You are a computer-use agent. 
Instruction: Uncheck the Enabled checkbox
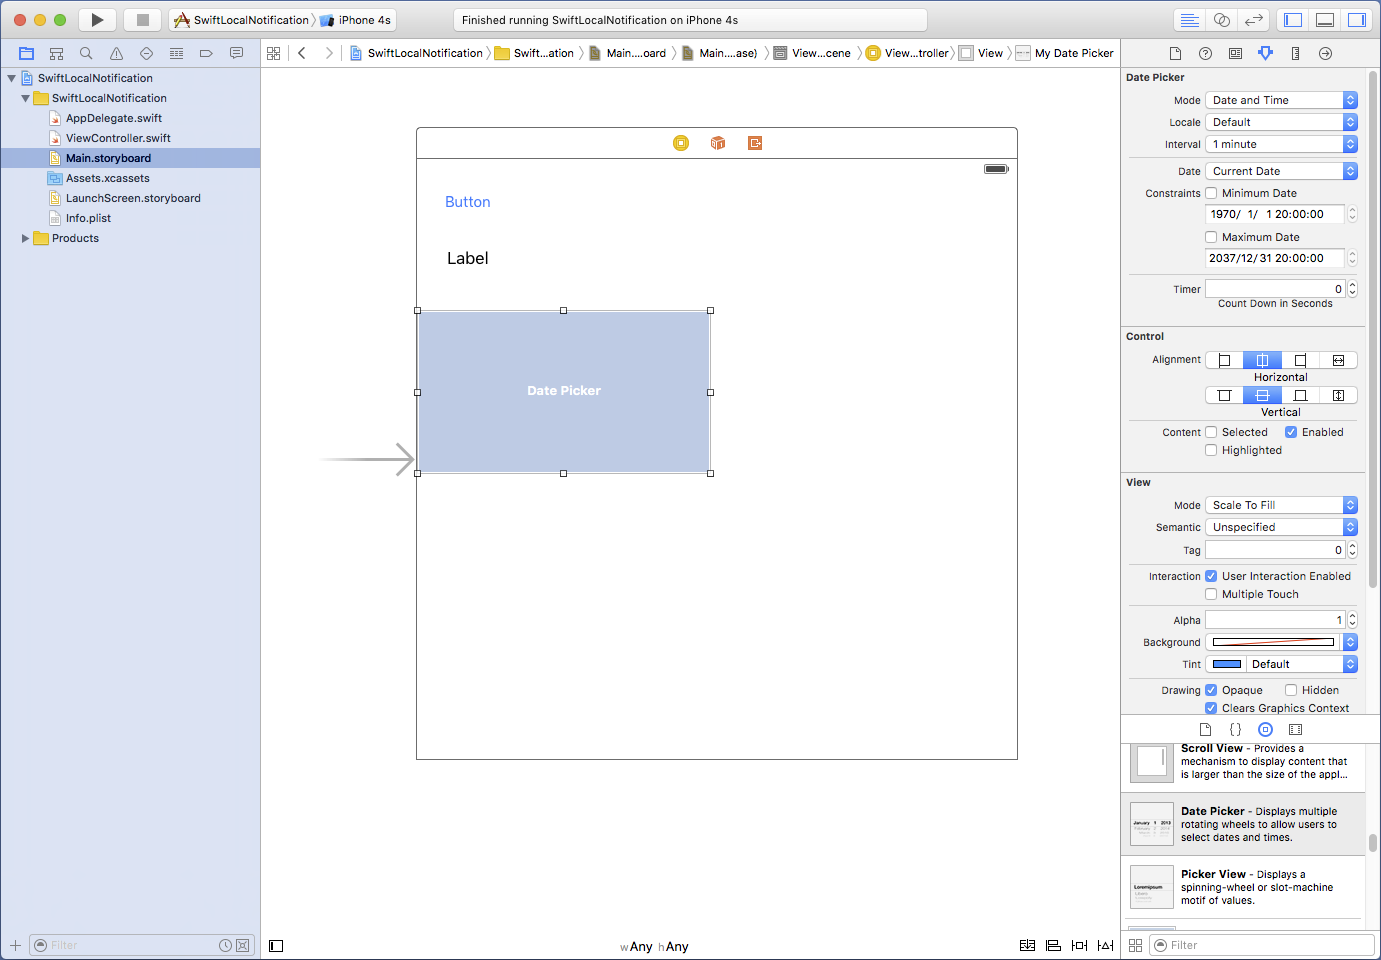pyautogui.click(x=1291, y=432)
